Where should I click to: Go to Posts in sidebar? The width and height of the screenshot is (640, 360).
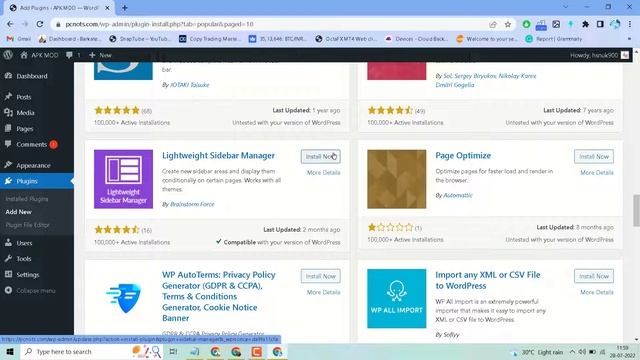click(24, 97)
